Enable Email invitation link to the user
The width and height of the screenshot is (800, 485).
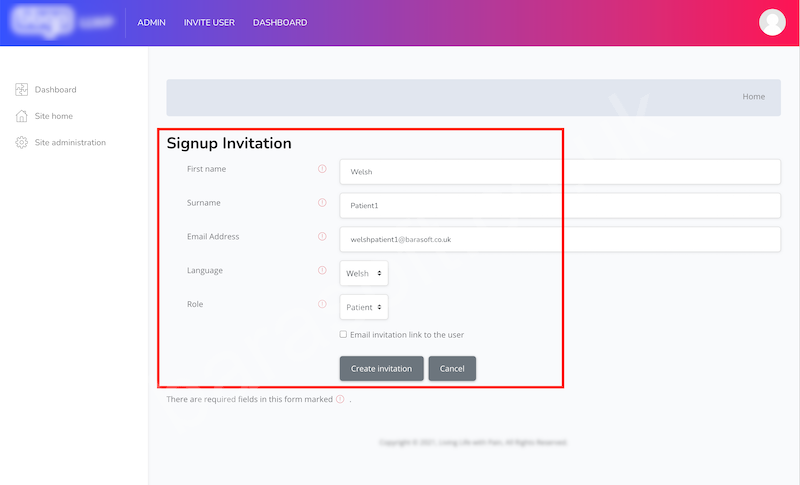343,335
